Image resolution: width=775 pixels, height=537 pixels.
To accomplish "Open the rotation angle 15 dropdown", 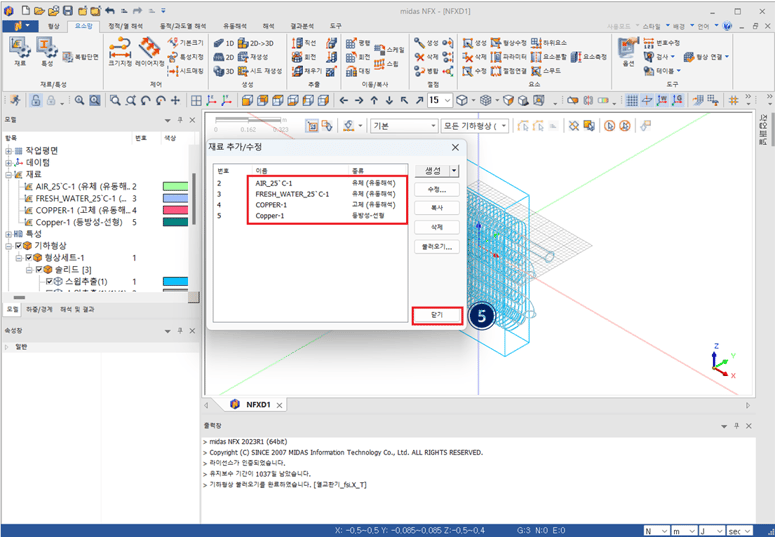I will (x=447, y=100).
